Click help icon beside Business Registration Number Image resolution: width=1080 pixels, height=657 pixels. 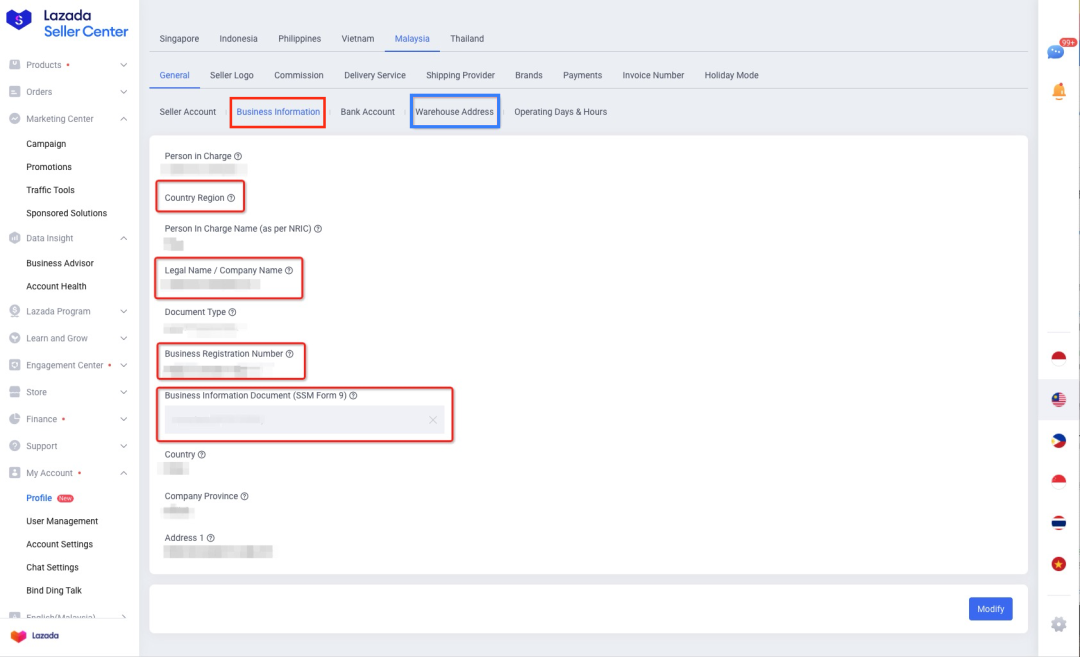(290, 354)
